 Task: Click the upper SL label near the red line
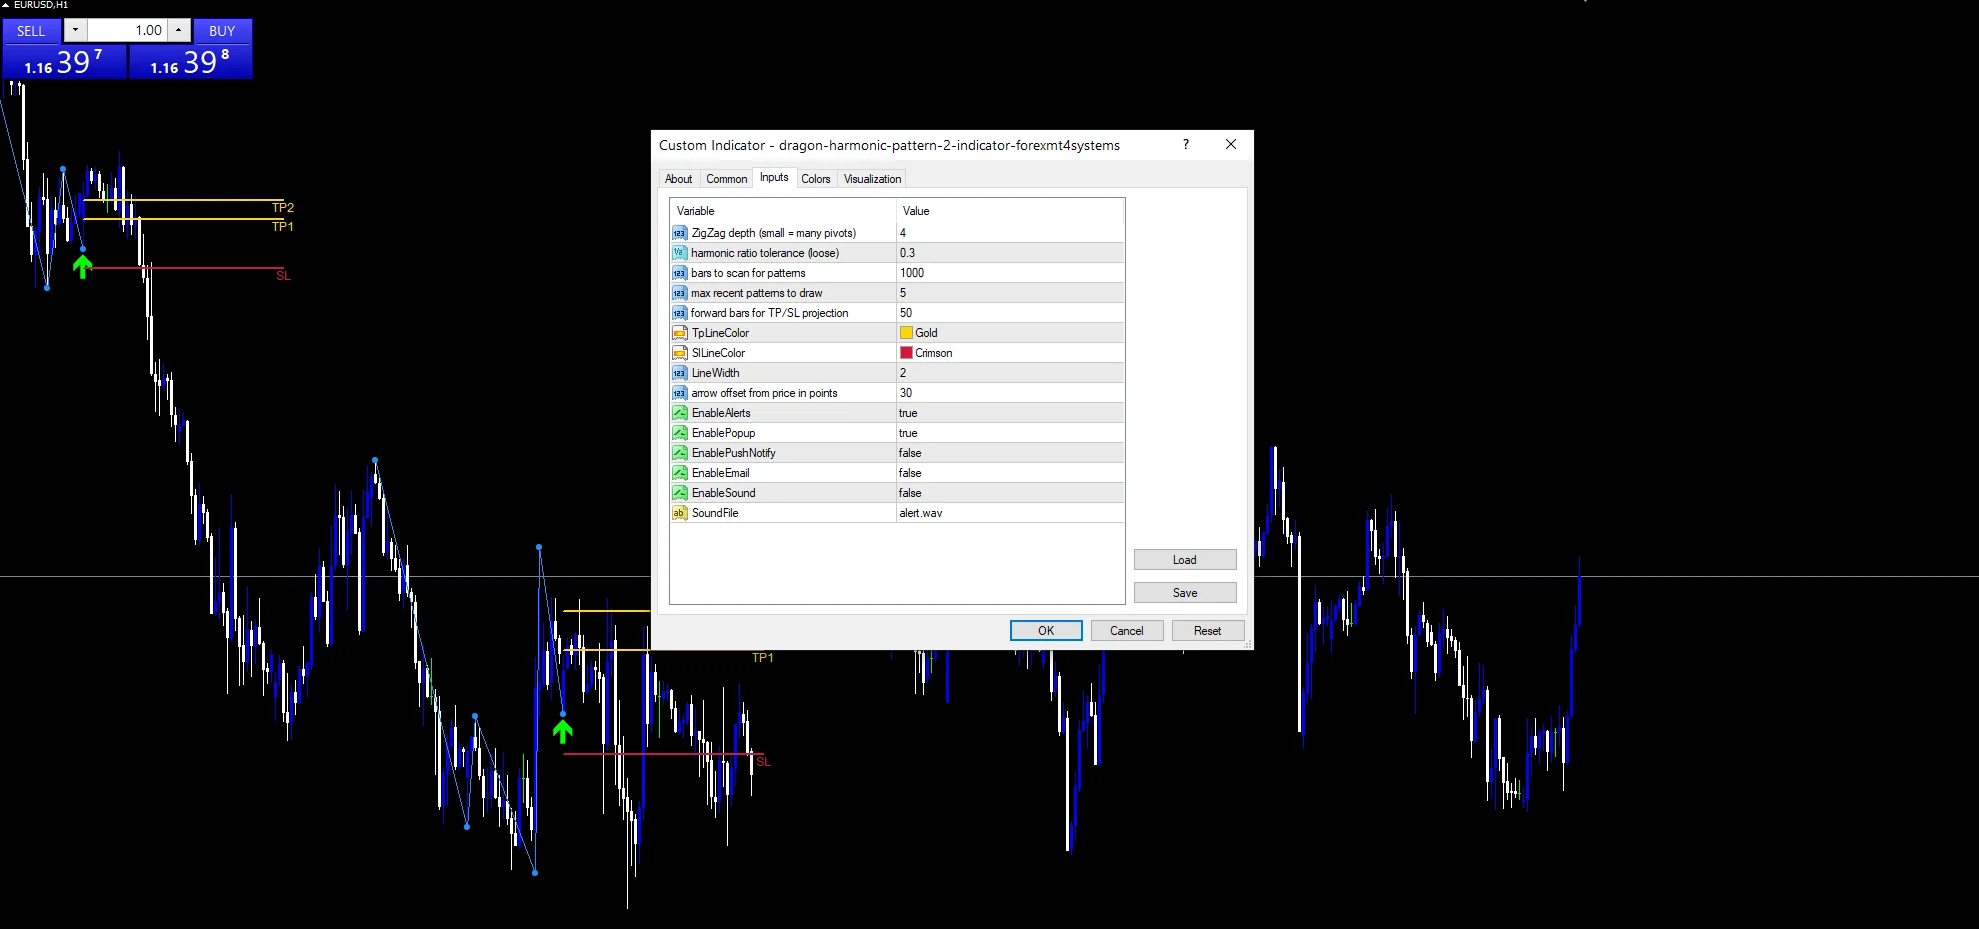(x=284, y=275)
